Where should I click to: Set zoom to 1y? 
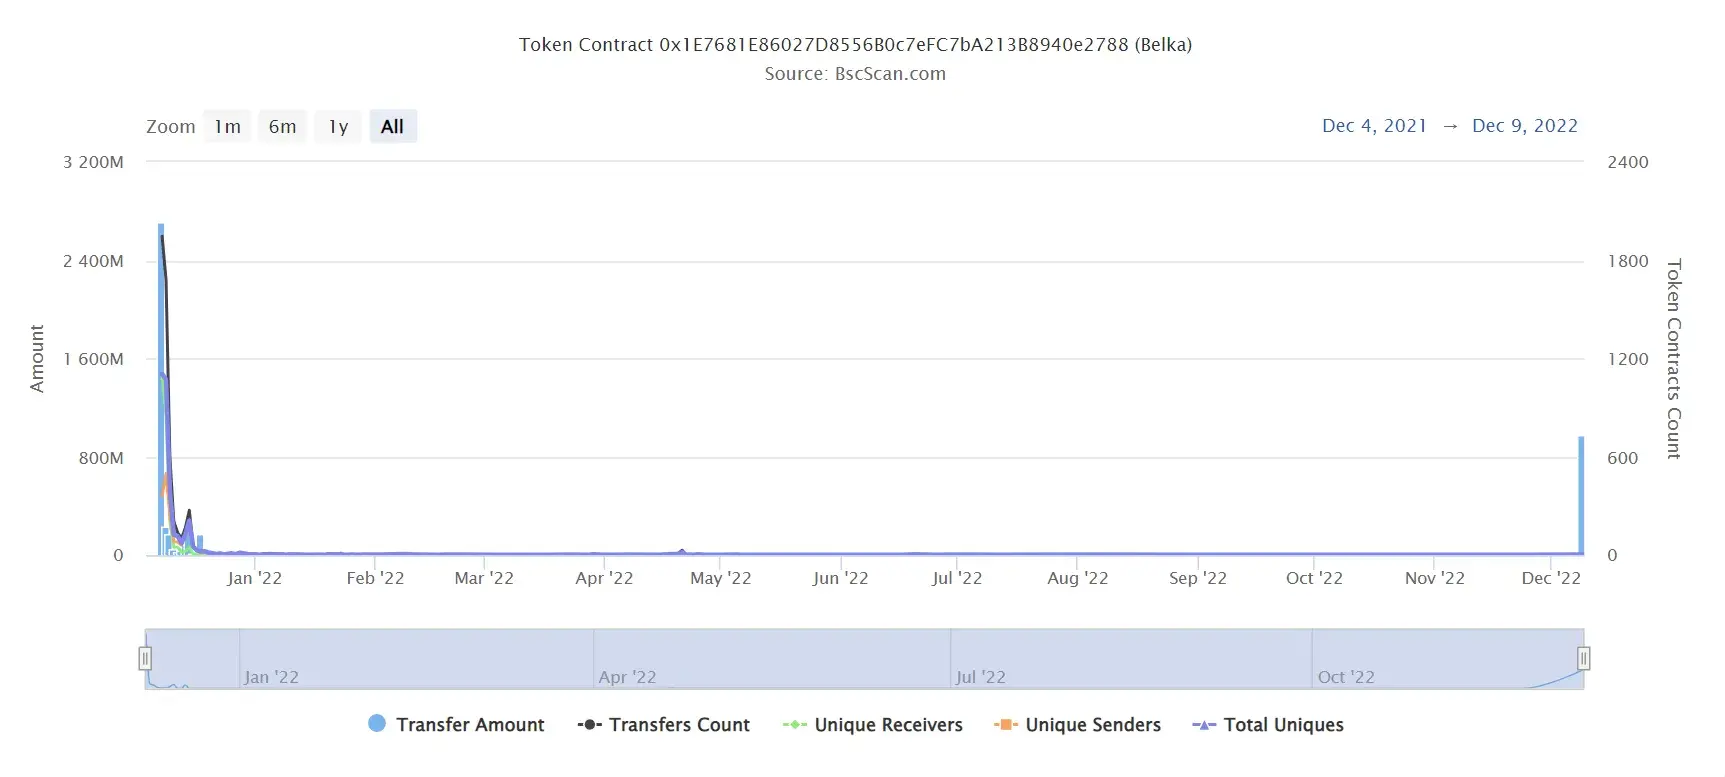pyautogui.click(x=338, y=126)
